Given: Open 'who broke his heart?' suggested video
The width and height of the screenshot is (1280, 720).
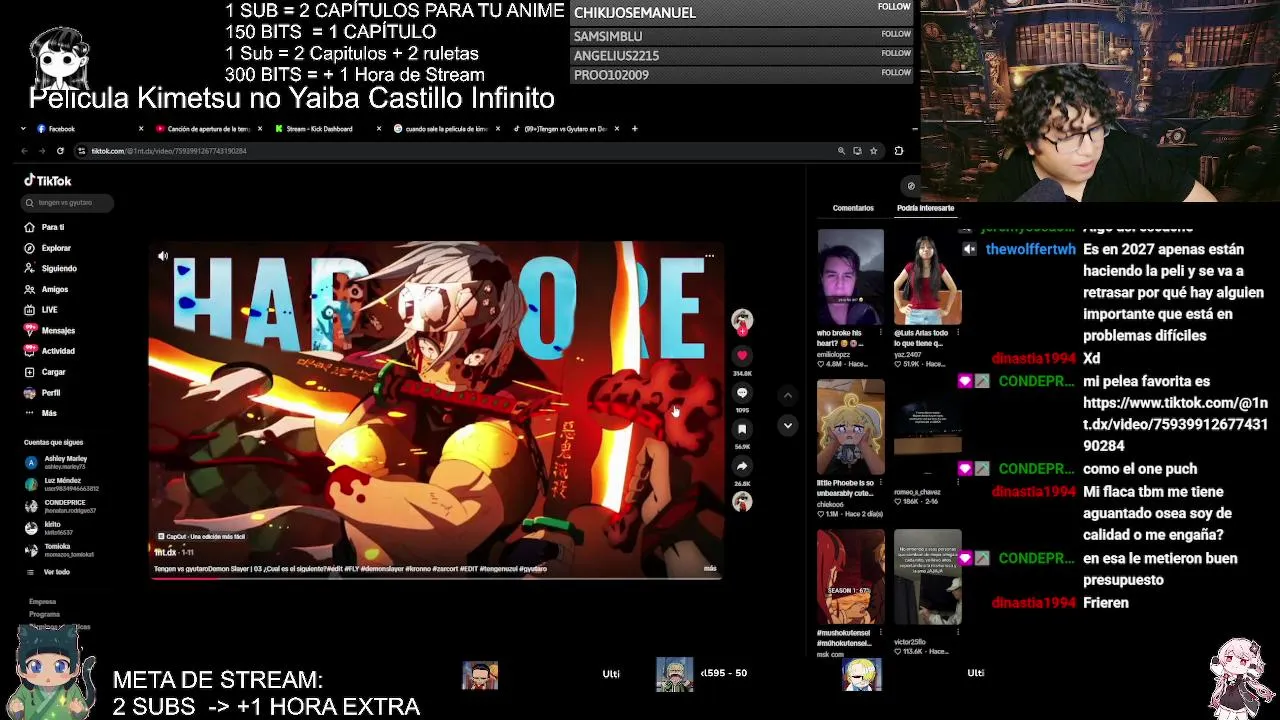Looking at the screenshot, I should (850, 277).
